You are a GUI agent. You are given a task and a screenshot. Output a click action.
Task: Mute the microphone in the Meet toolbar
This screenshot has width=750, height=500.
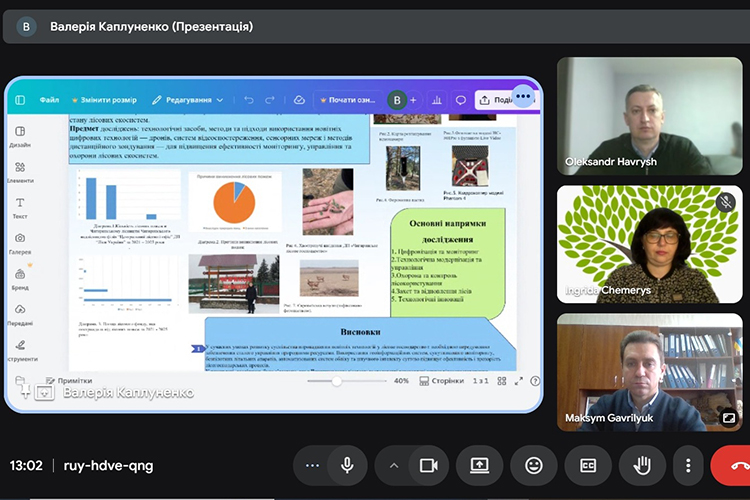(347, 465)
